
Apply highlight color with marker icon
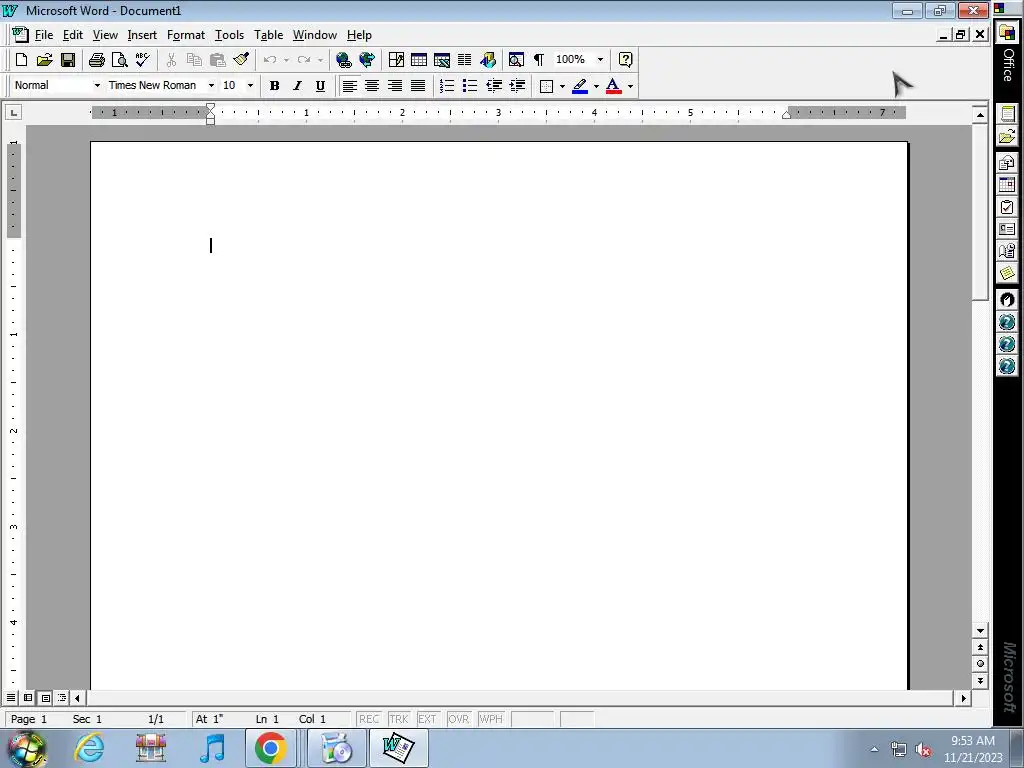click(580, 86)
